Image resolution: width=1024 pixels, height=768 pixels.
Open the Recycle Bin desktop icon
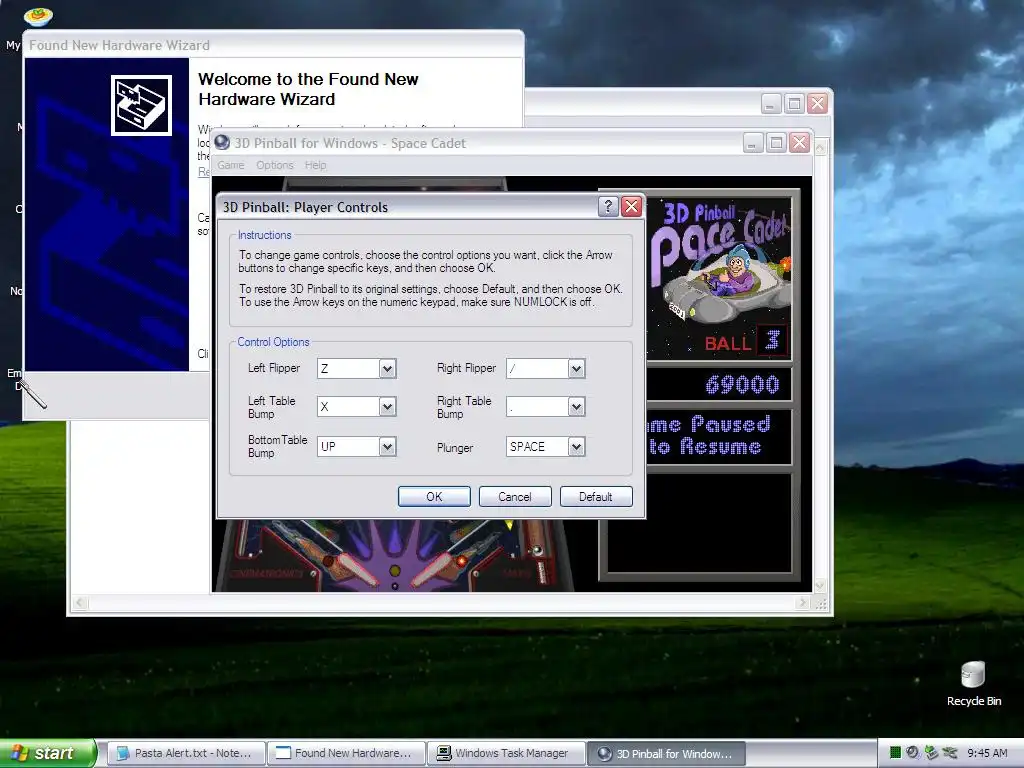973,683
